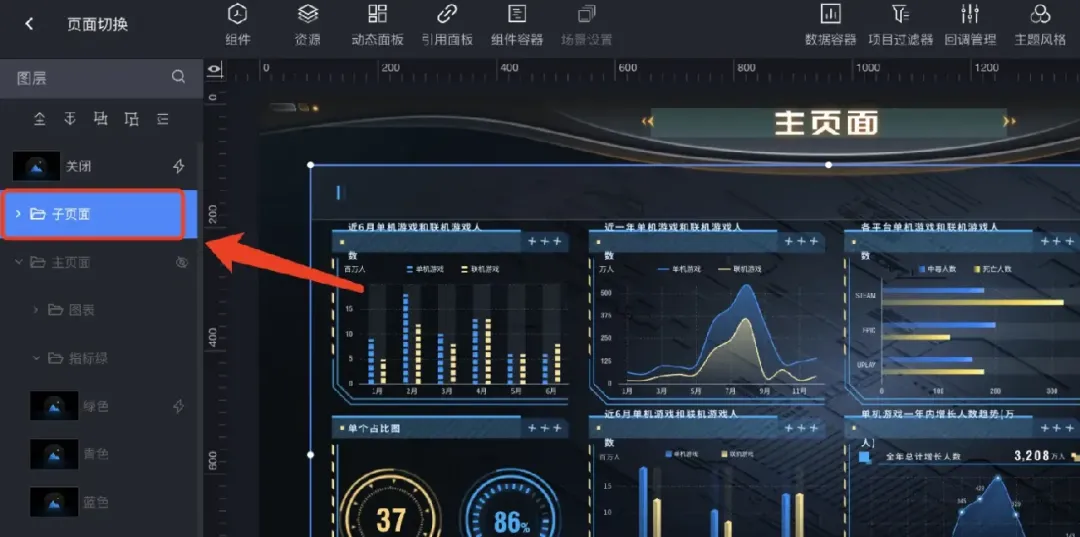Image resolution: width=1080 pixels, height=537 pixels.
Task: Open the 组件 components menu
Action: click(x=238, y=25)
